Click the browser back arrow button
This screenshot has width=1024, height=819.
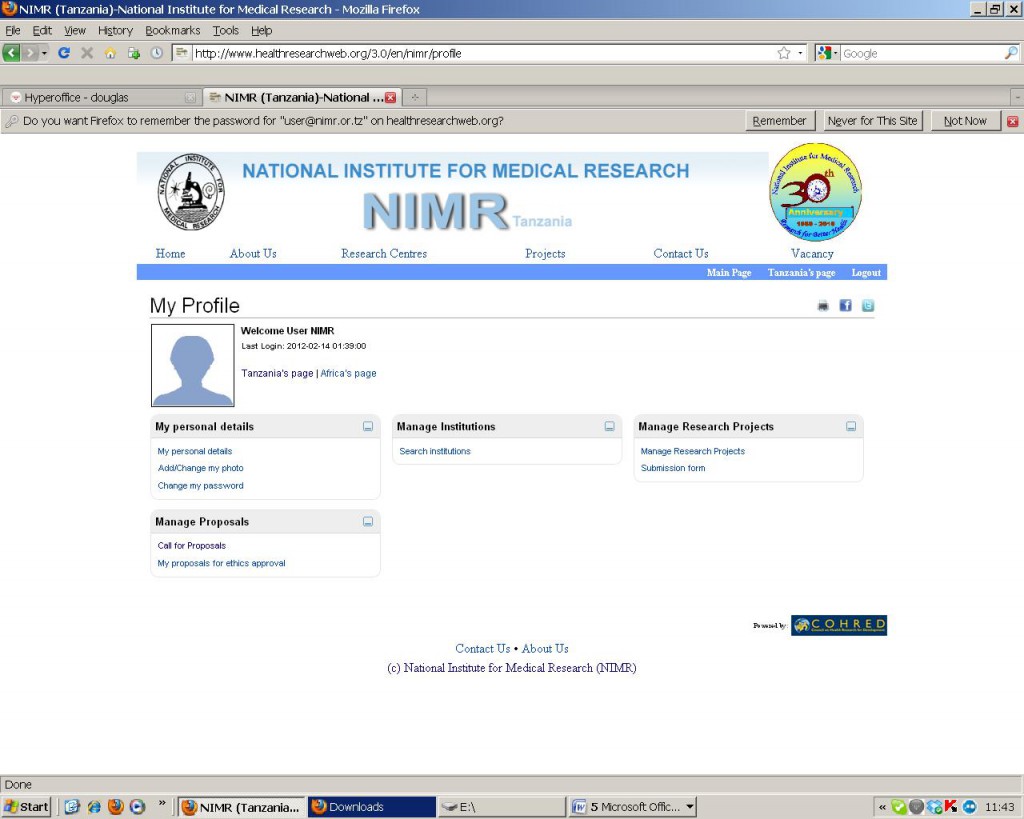point(12,53)
